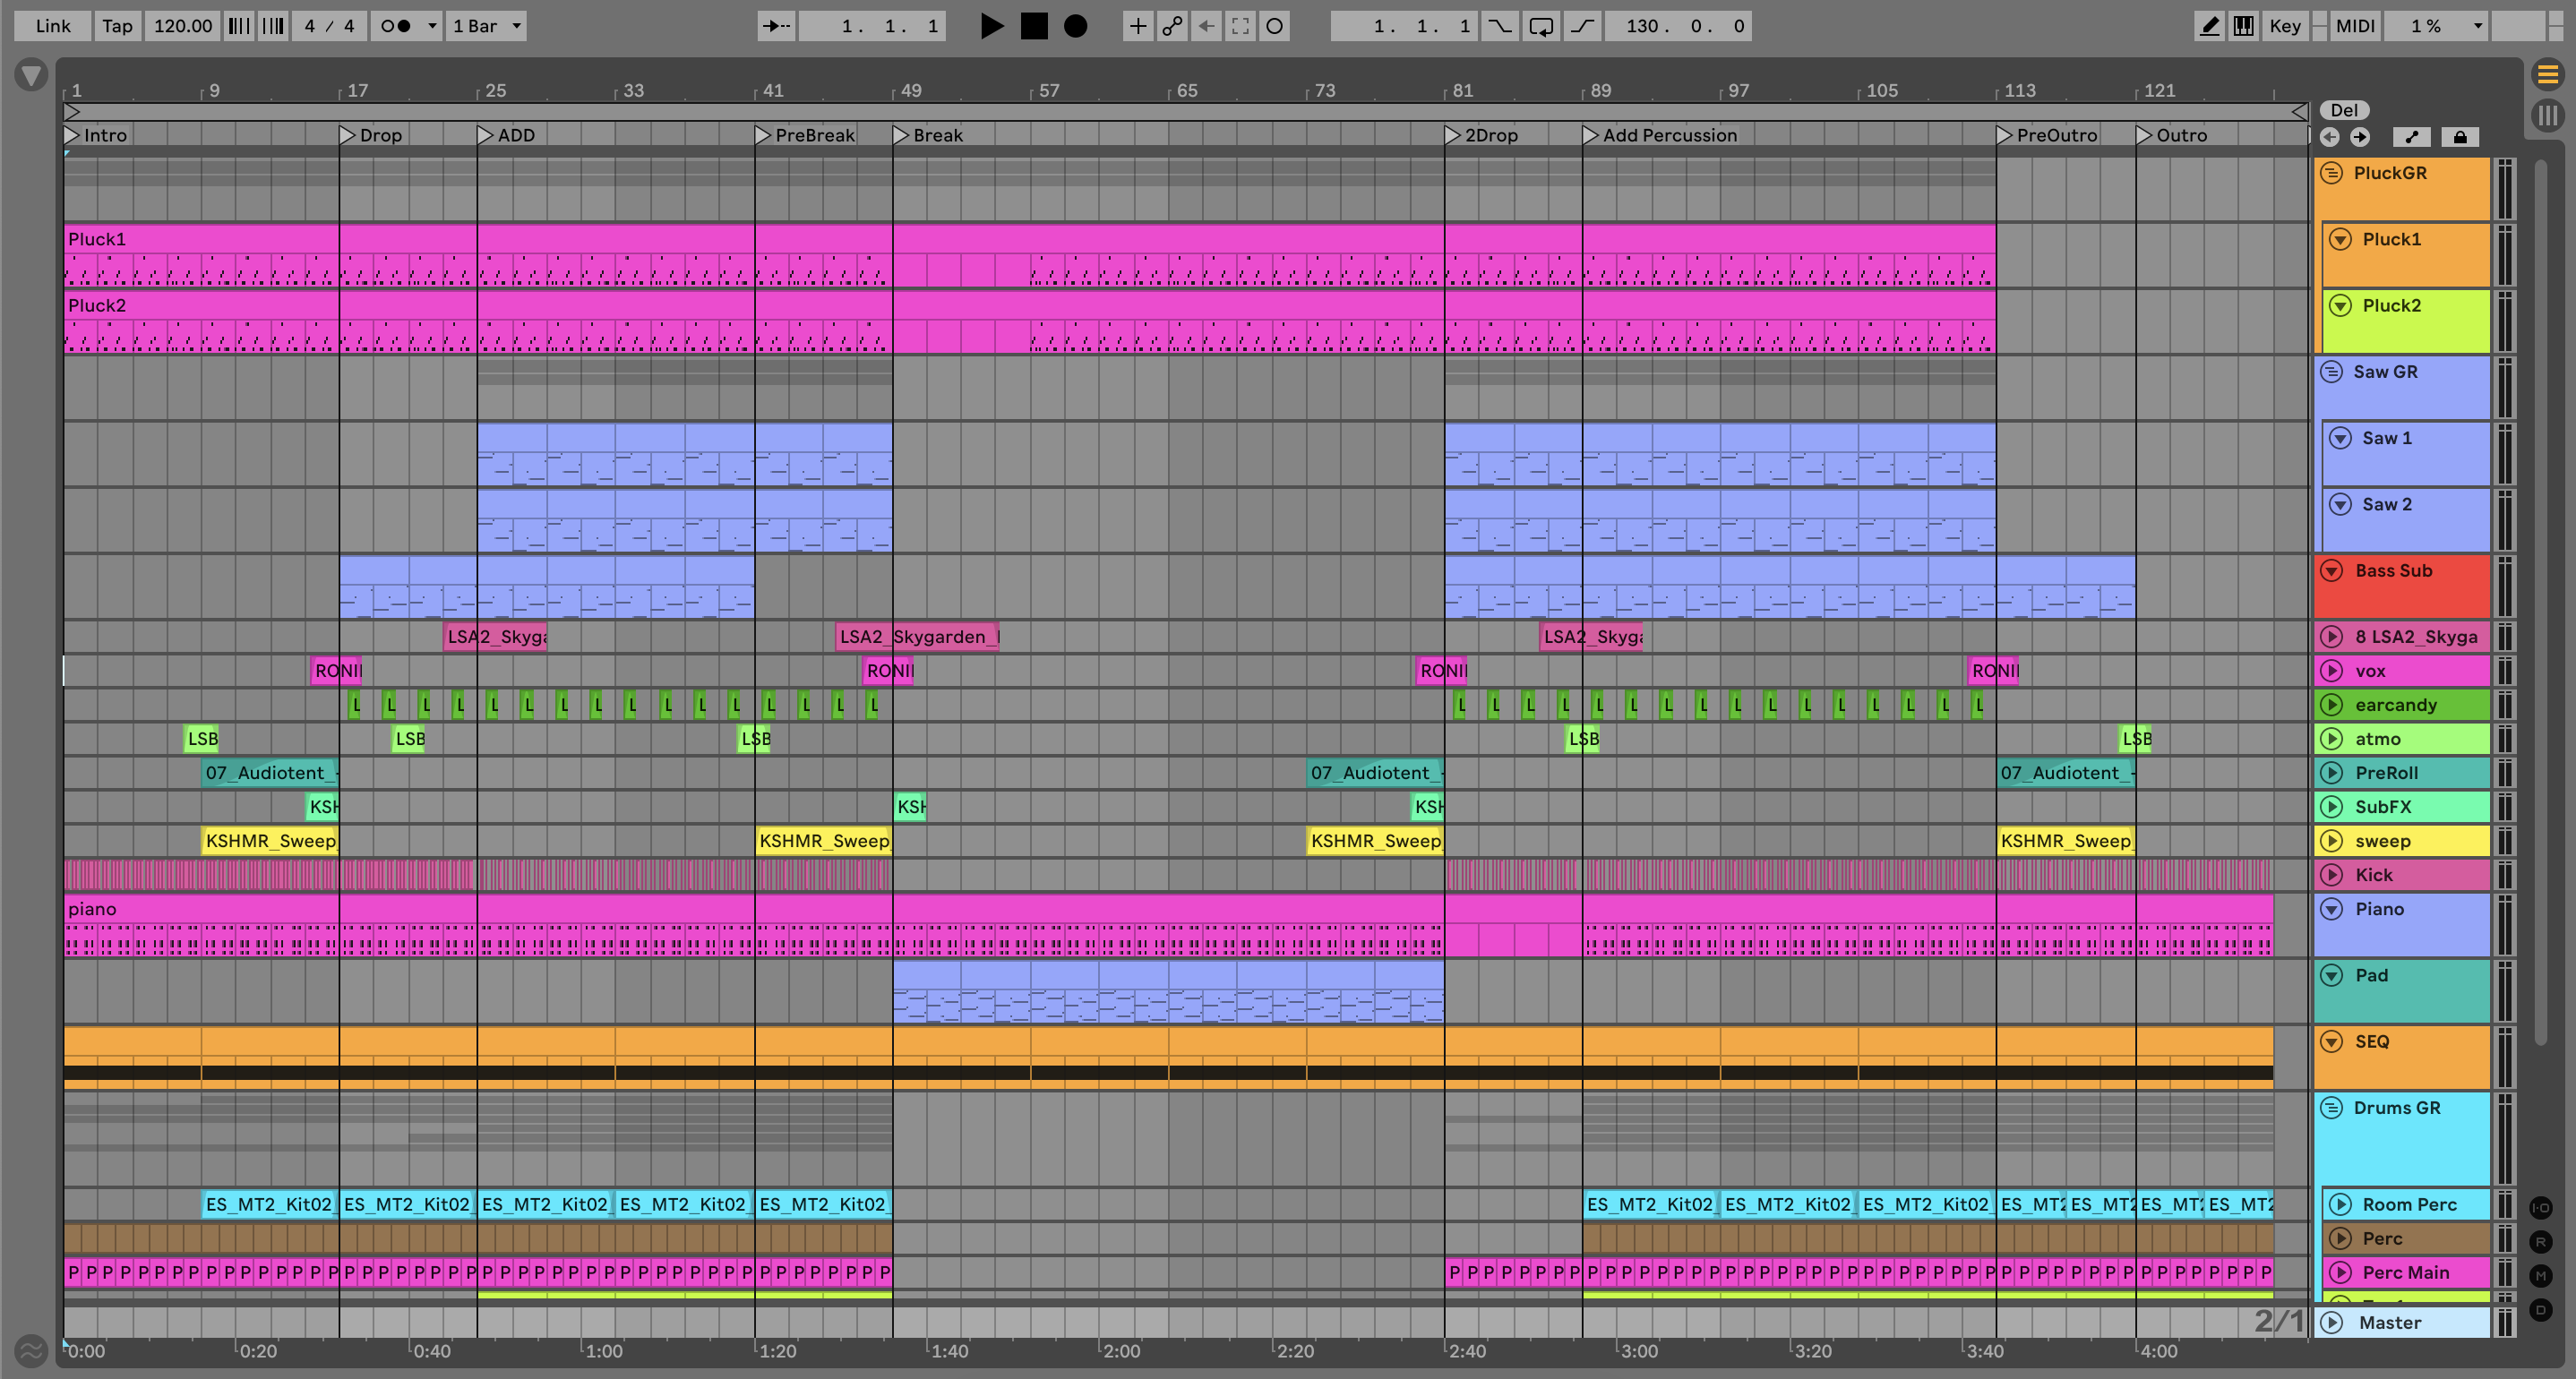Toggle the Metronome switch

[x=397, y=26]
